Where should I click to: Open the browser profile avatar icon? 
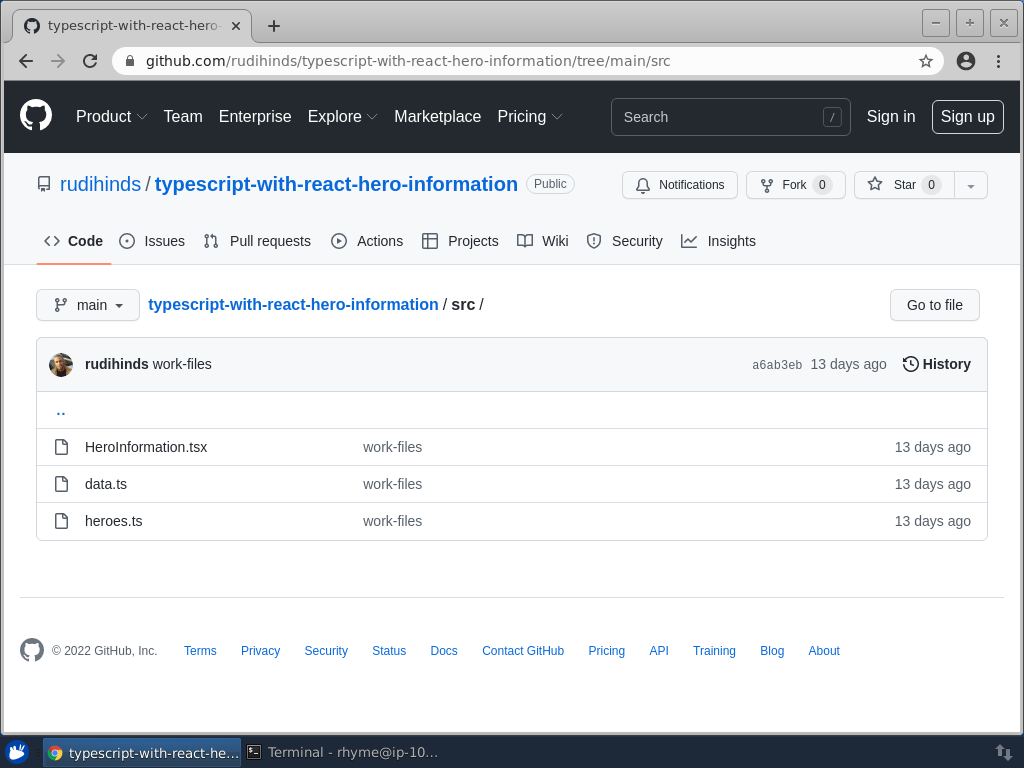pos(966,61)
